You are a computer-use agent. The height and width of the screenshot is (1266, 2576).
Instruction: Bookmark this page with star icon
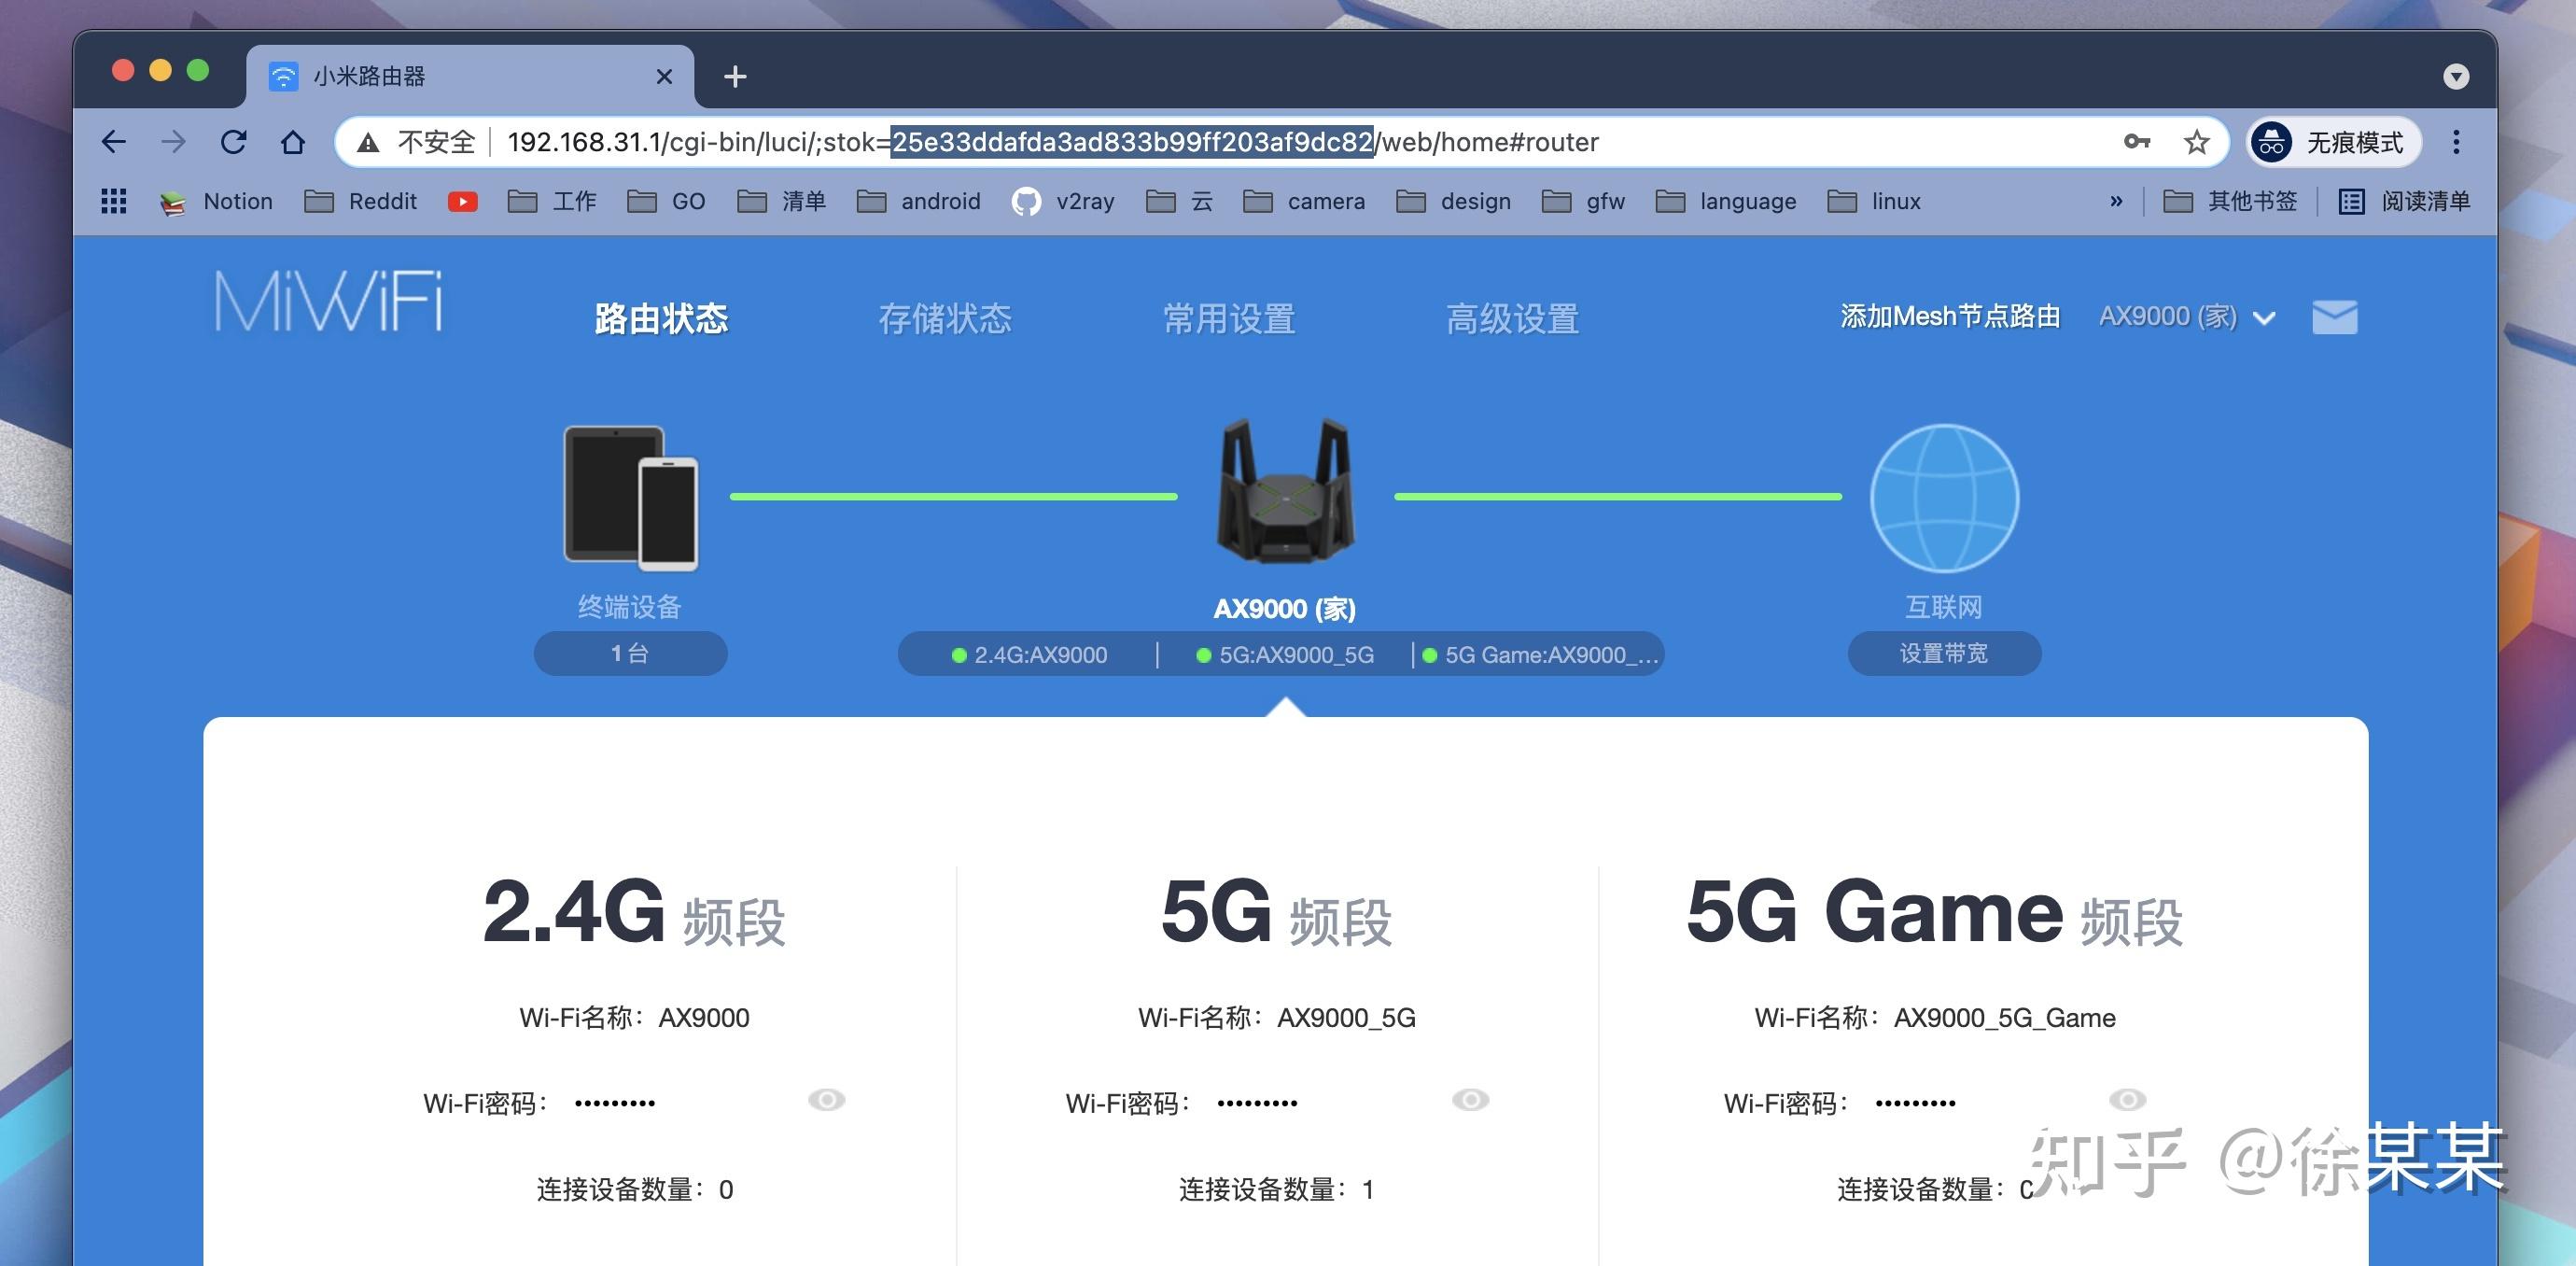pos(2196,142)
